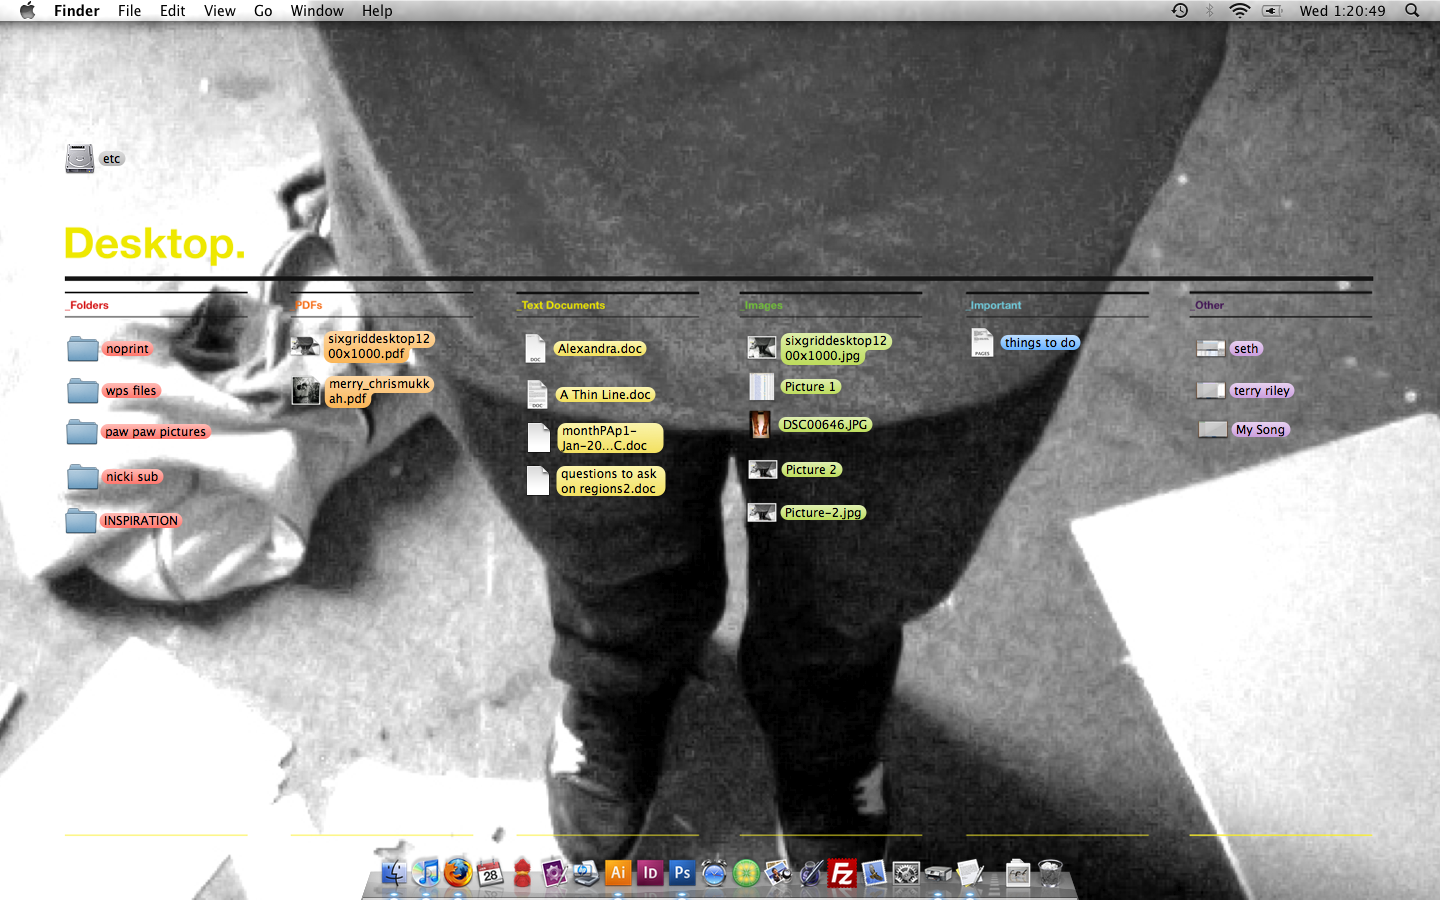Open the Trash in the dock
Image resolution: width=1440 pixels, height=900 pixels.
click(x=1050, y=873)
